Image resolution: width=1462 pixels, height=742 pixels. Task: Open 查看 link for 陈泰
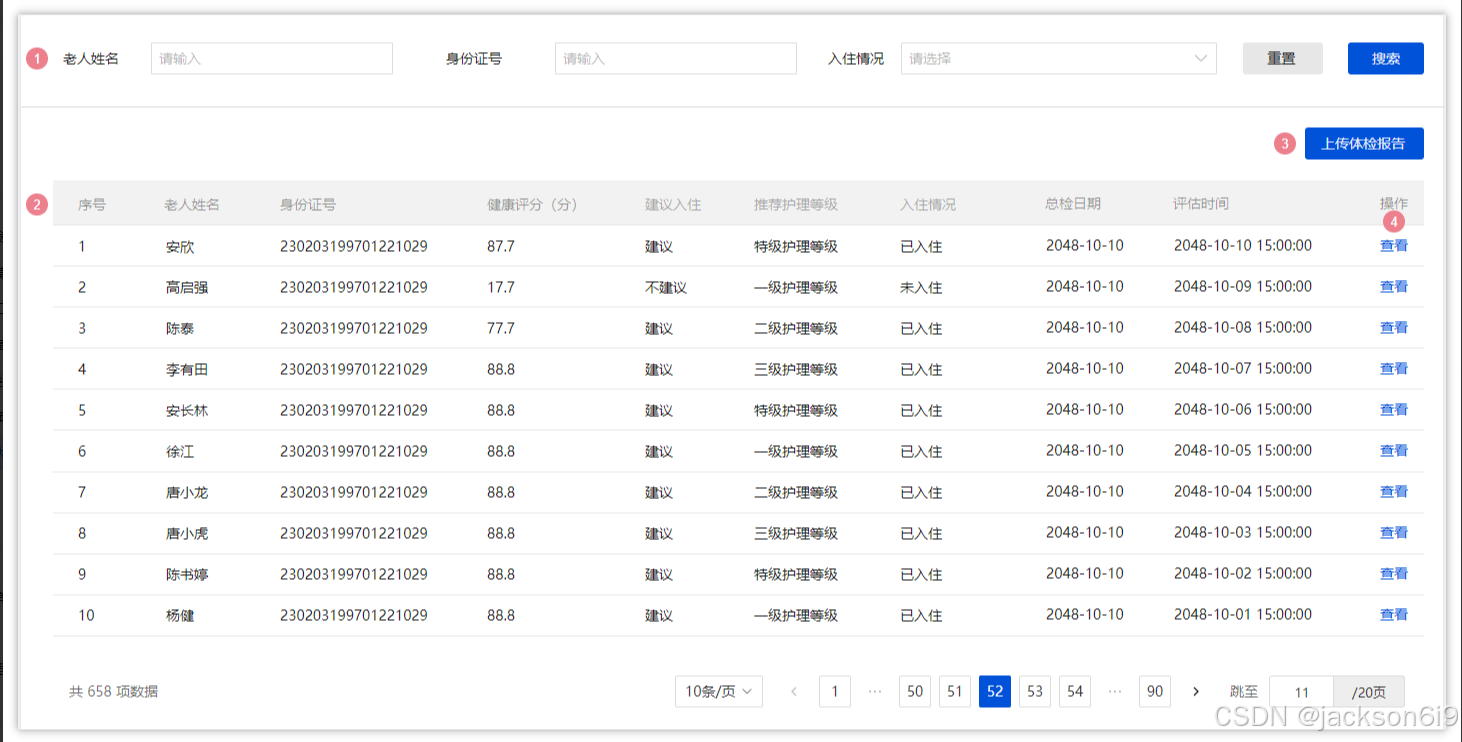coord(1394,327)
